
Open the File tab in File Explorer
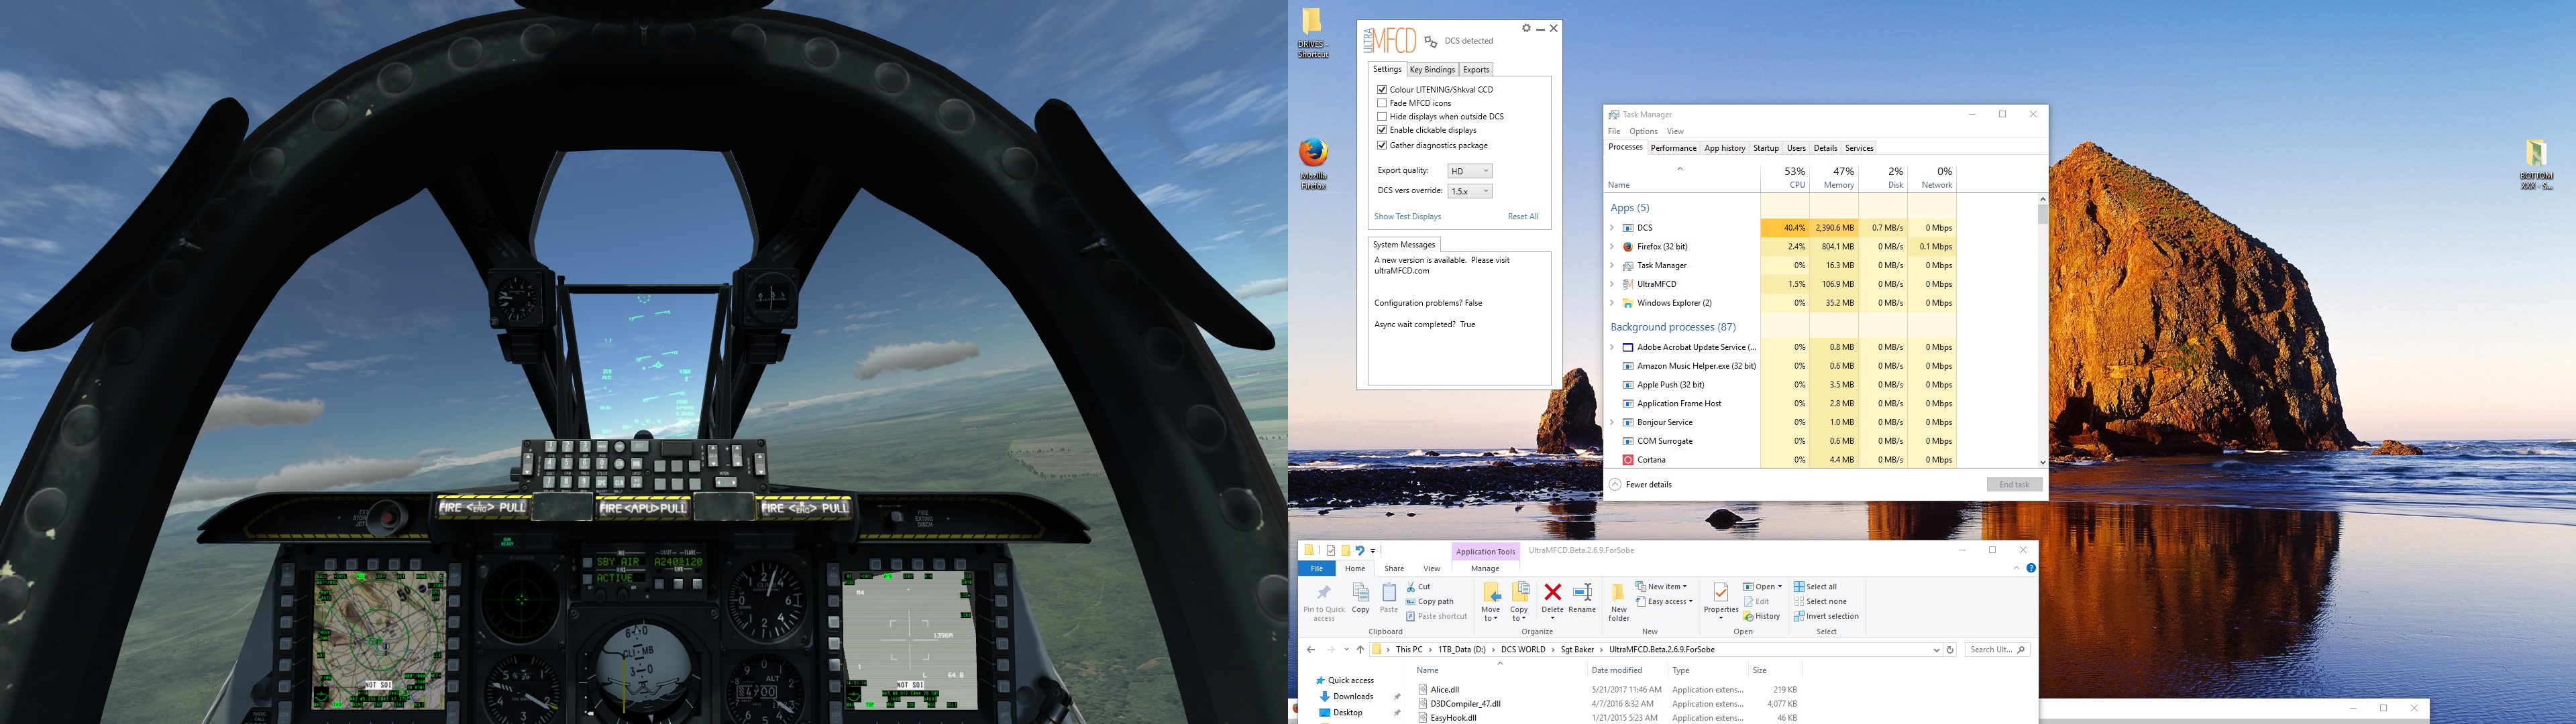tap(1317, 568)
